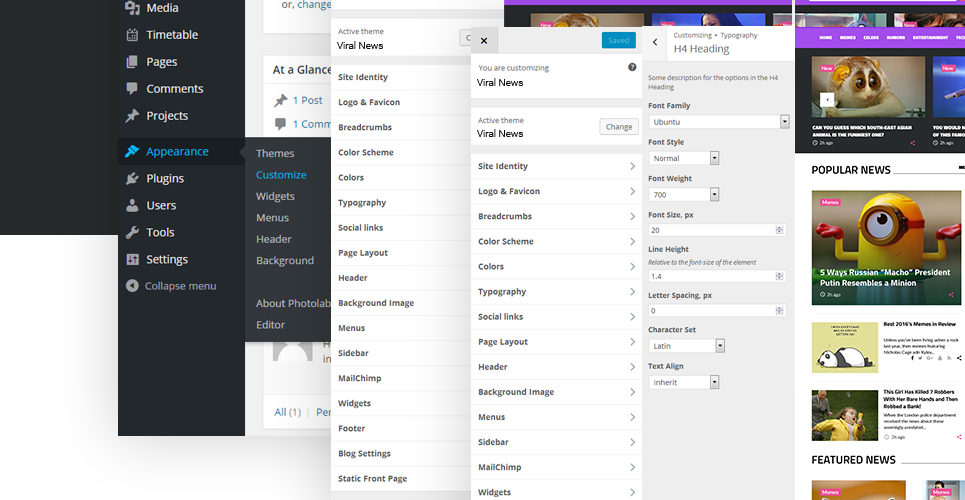The width and height of the screenshot is (965, 500).
Task: Open the Font Family dropdown showing Ubuntu
Action: tap(718, 121)
